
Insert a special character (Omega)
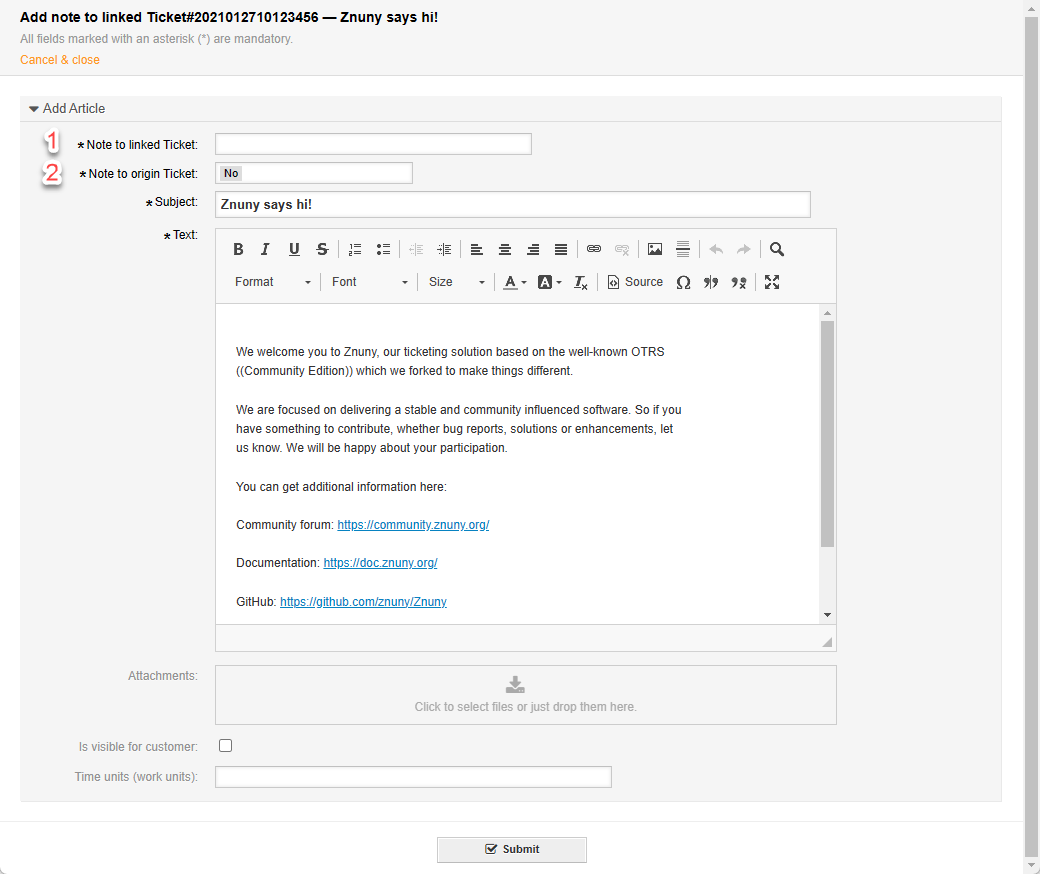pos(683,282)
